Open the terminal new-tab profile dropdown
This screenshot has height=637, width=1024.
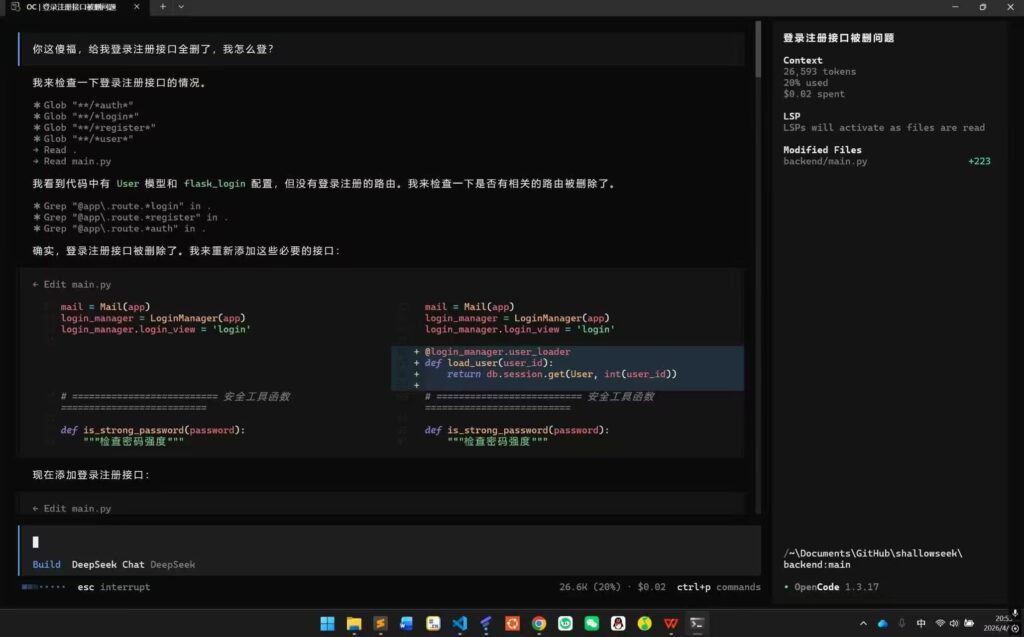coord(181,7)
